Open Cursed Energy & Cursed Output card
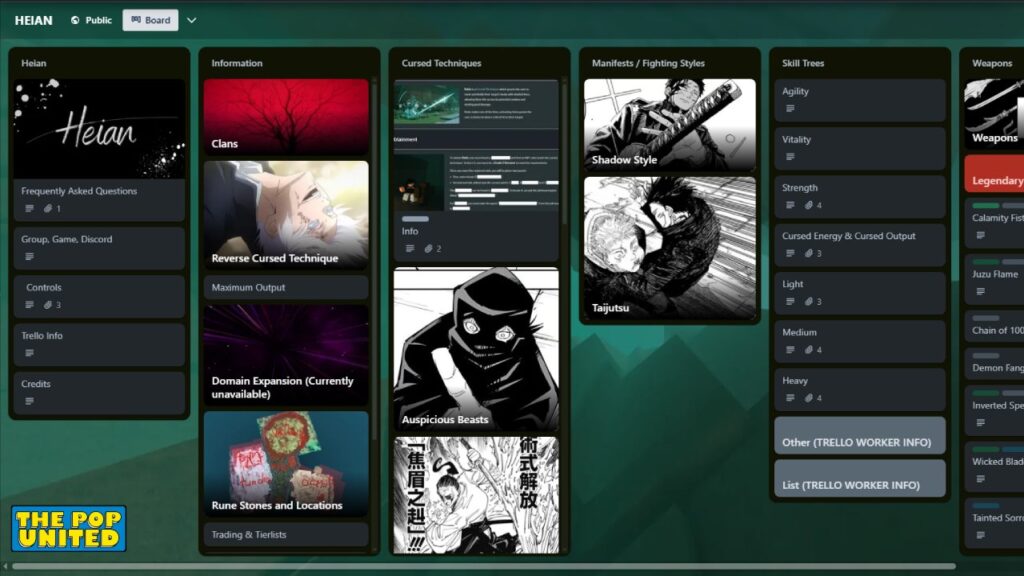The image size is (1024, 576). point(859,245)
